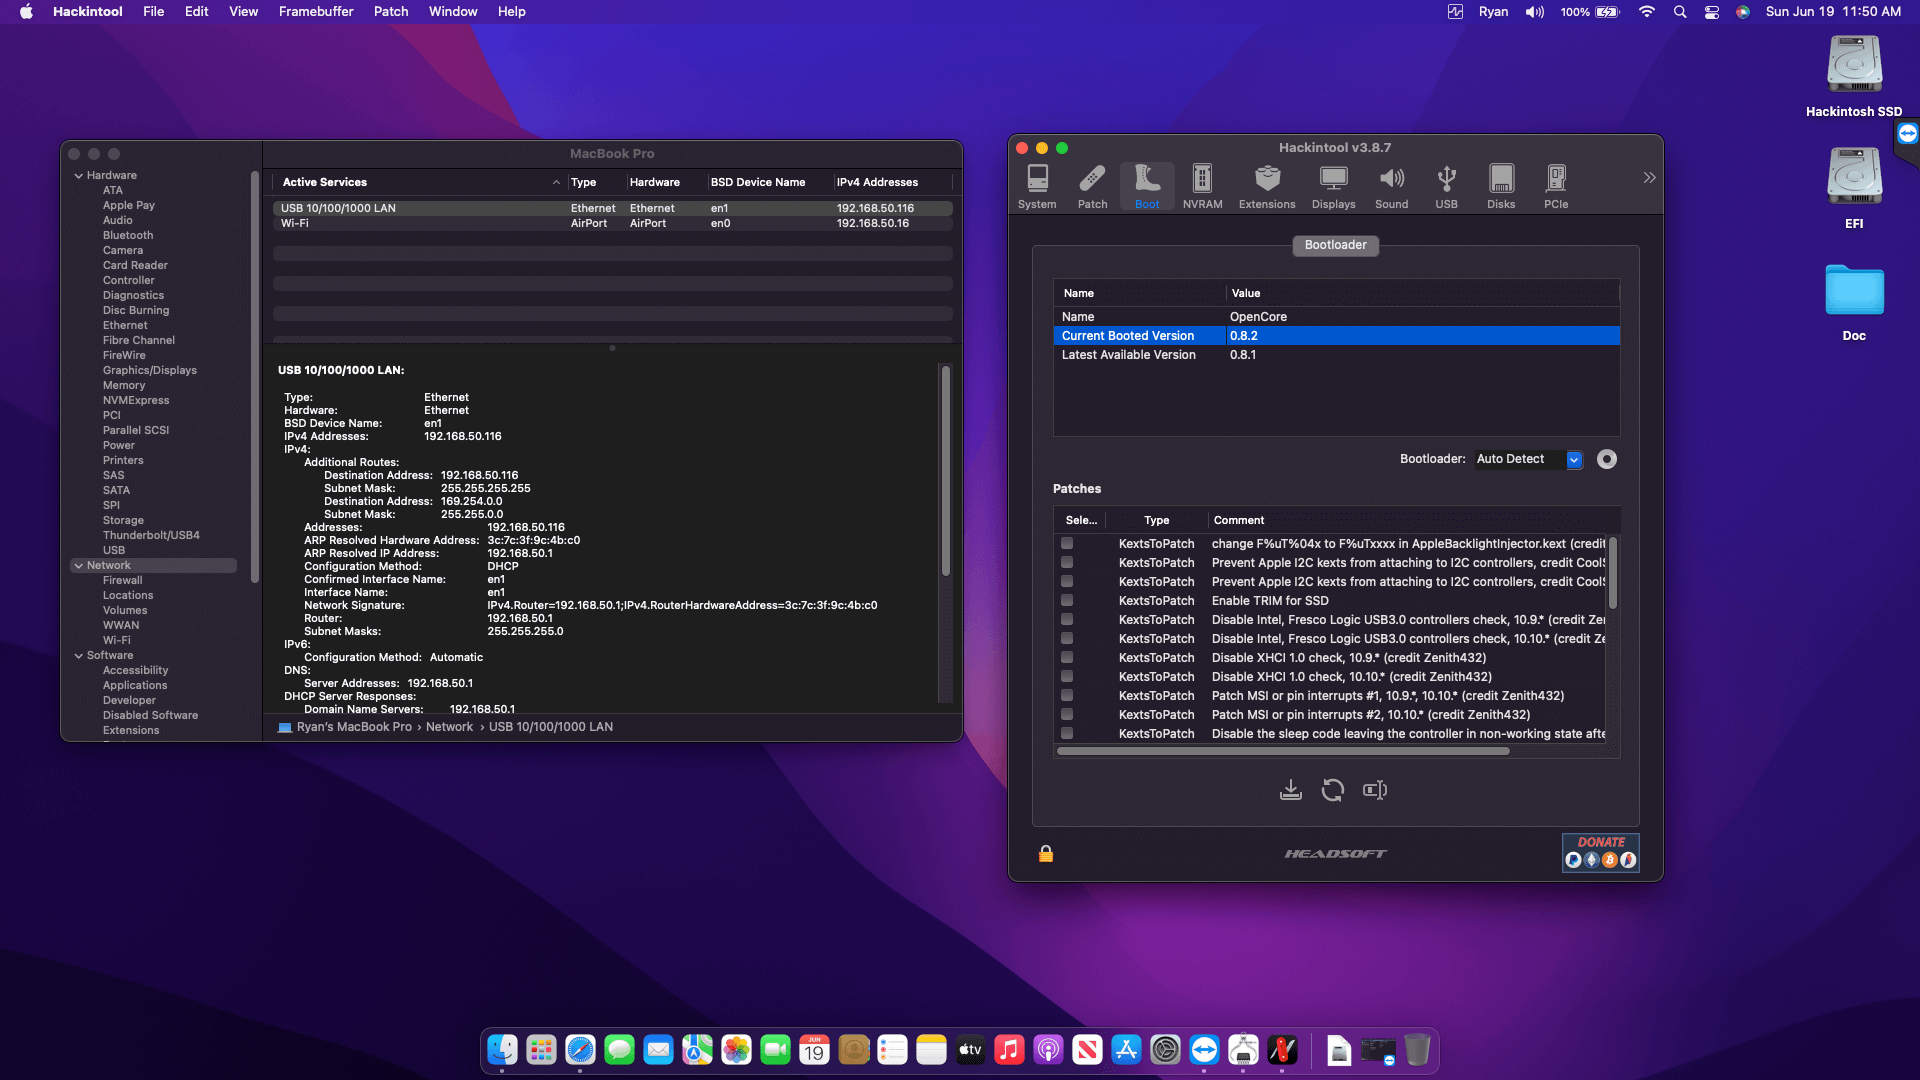Click the patches table vertical scrollbar
This screenshot has height=1080, width=1920.
click(1612, 572)
